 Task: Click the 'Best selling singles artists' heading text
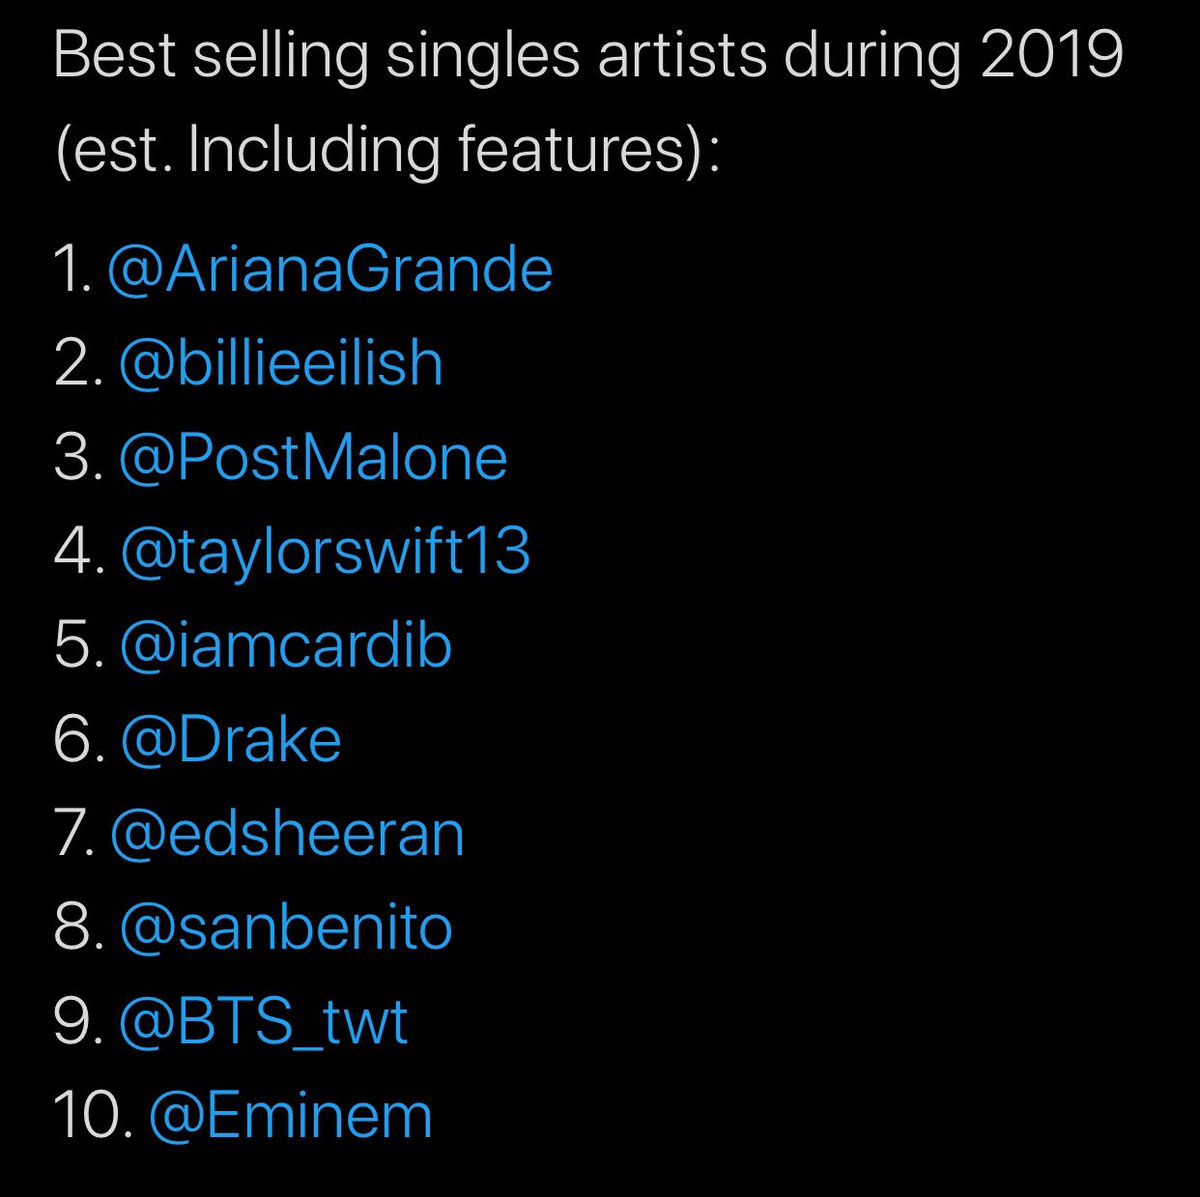click(412, 60)
